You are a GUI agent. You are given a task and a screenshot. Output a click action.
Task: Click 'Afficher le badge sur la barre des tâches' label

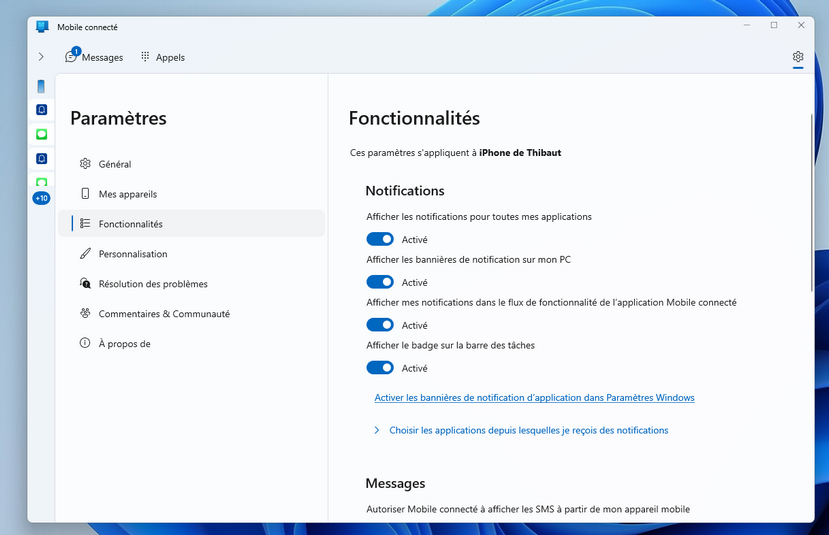(x=450, y=345)
